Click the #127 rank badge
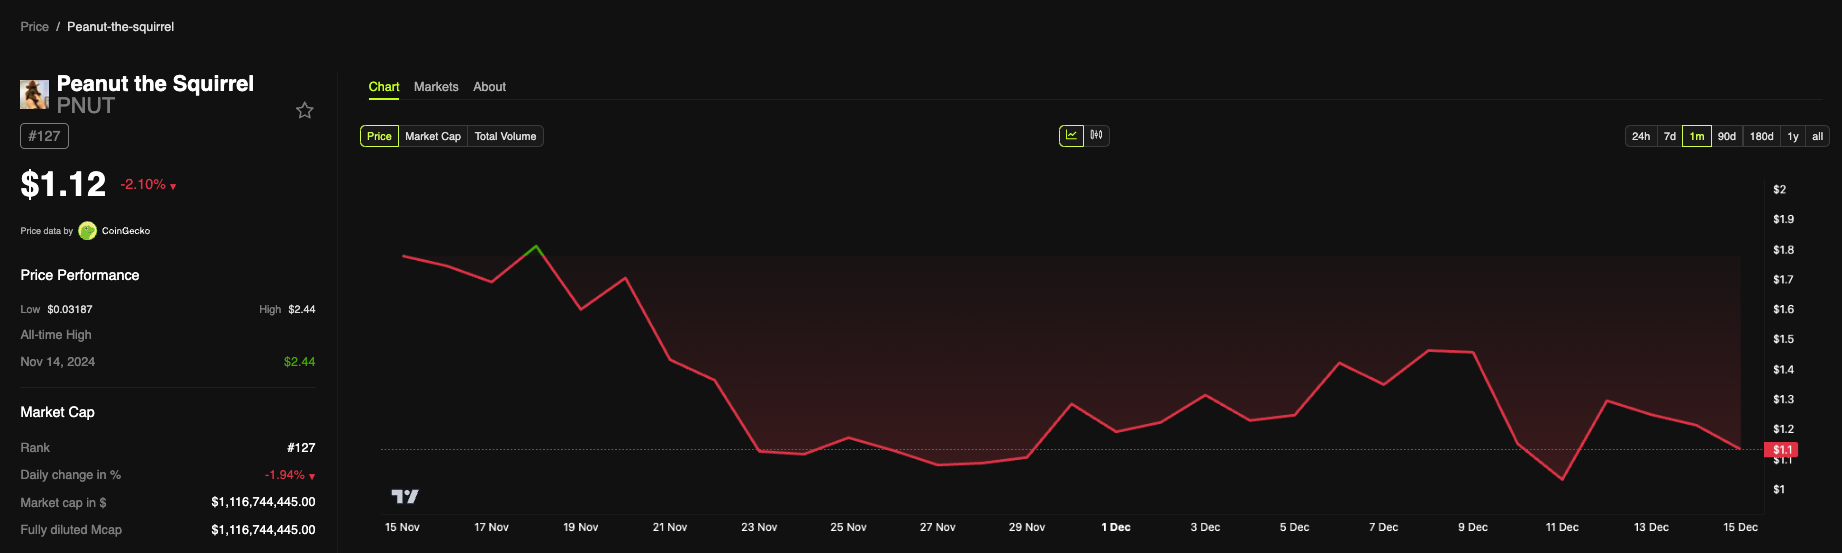This screenshot has height=553, width=1842. tap(44, 136)
